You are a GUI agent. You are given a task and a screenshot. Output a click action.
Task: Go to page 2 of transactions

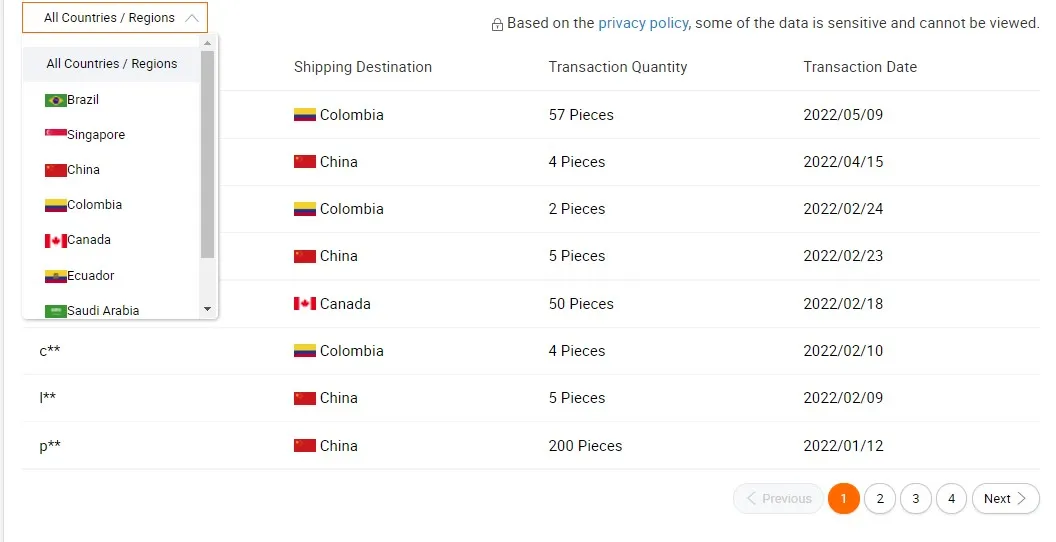coord(880,499)
